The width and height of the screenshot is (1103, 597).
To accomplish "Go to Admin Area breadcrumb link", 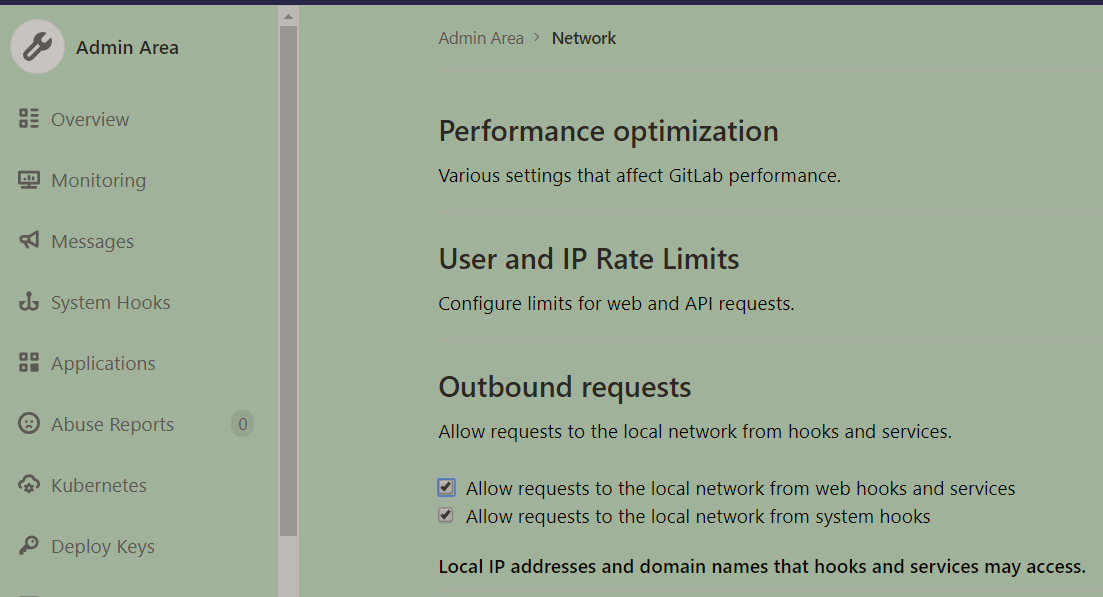I will (481, 38).
